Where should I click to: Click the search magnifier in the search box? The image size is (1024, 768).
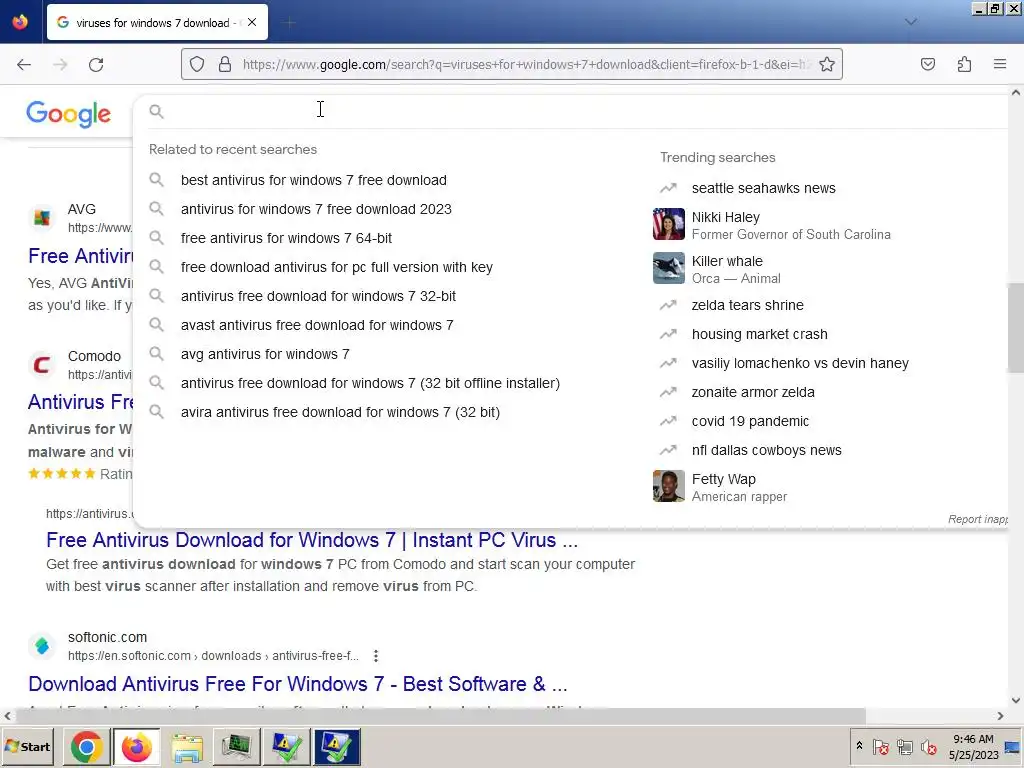click(x=156, y=112)
